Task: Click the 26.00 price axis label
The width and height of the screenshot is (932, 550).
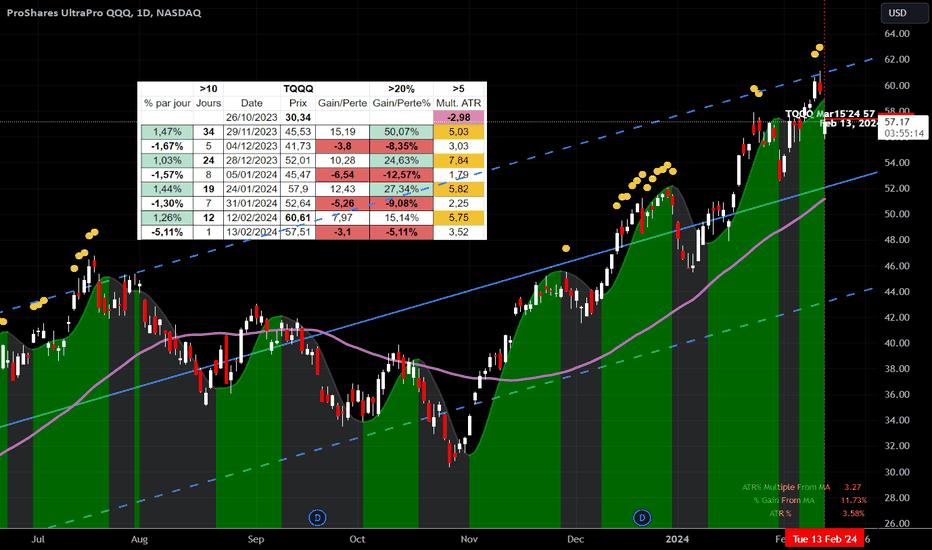Action: click(897, 523)
